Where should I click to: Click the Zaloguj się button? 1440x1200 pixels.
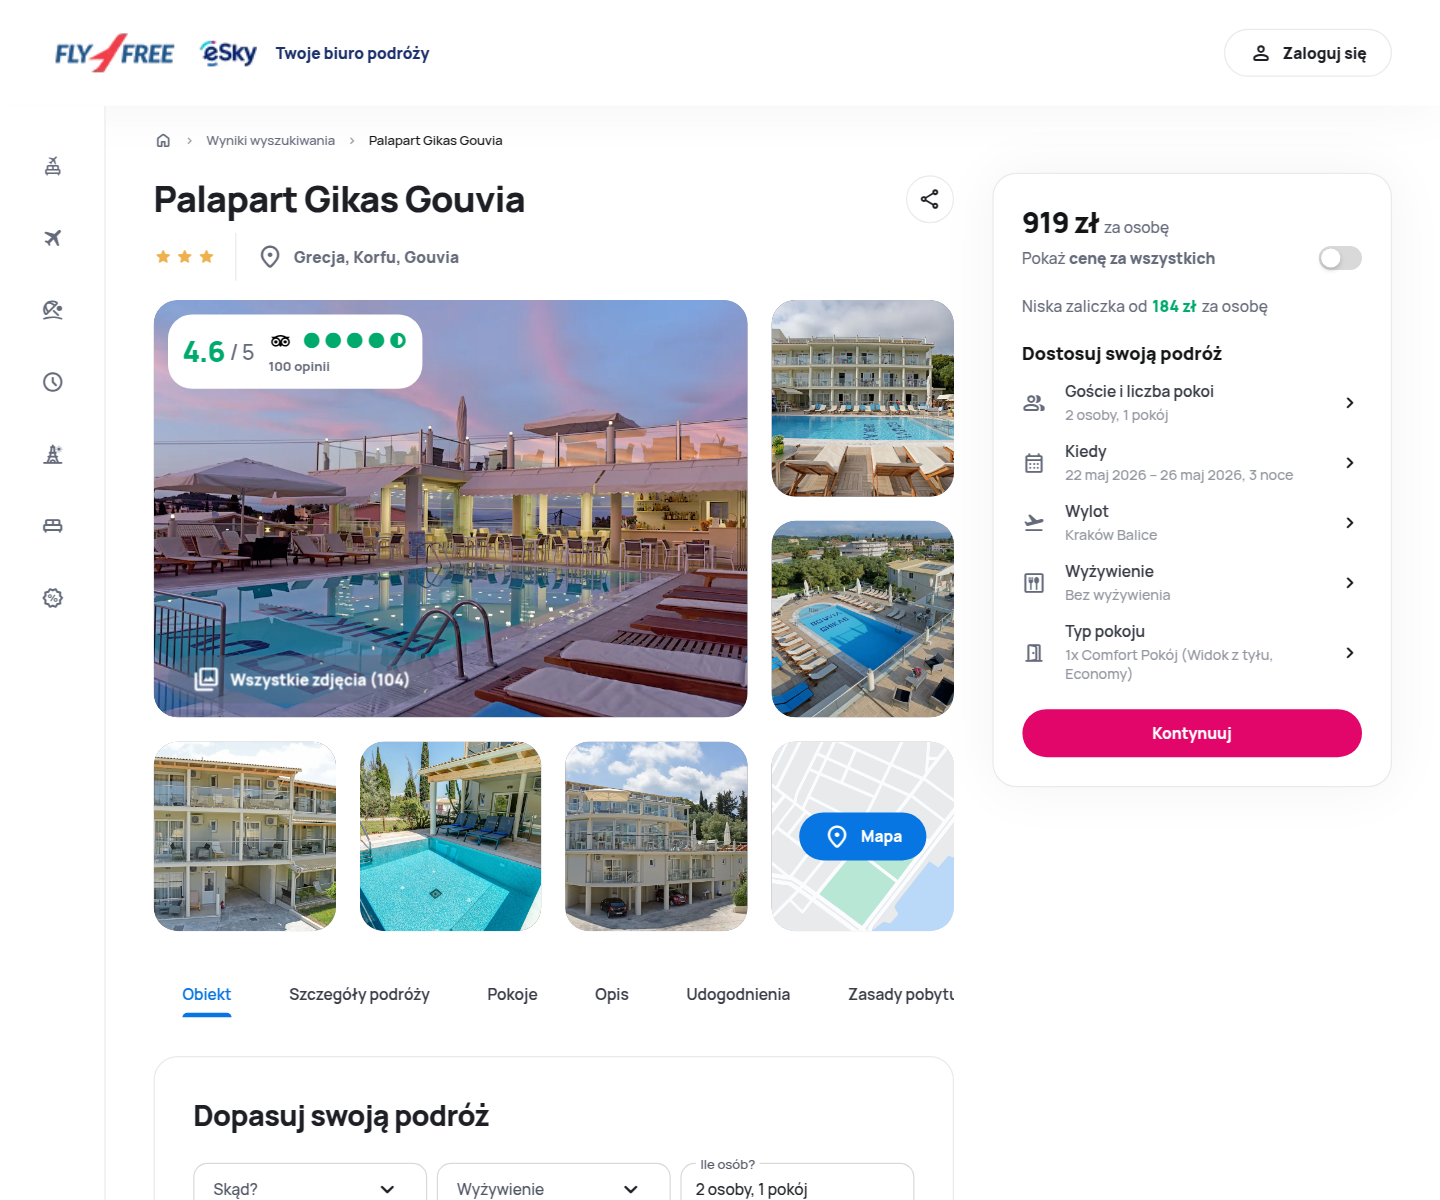pos(1307,53)
